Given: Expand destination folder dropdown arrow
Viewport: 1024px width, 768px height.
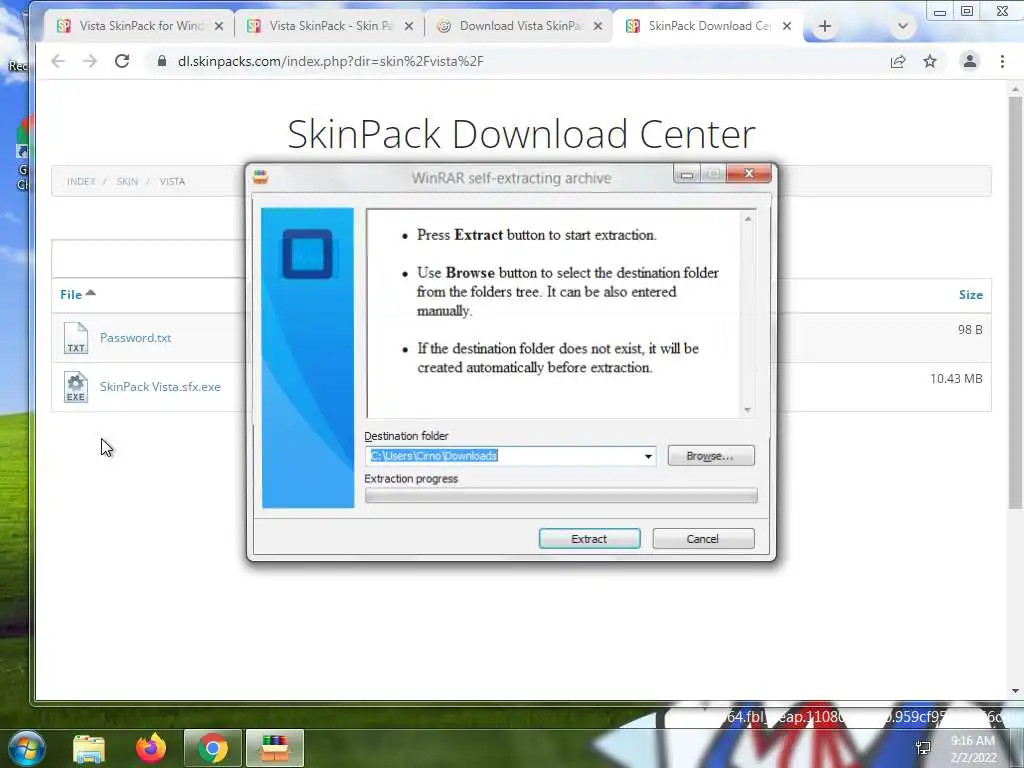Looking at the screenshot, I should [648, 456].
